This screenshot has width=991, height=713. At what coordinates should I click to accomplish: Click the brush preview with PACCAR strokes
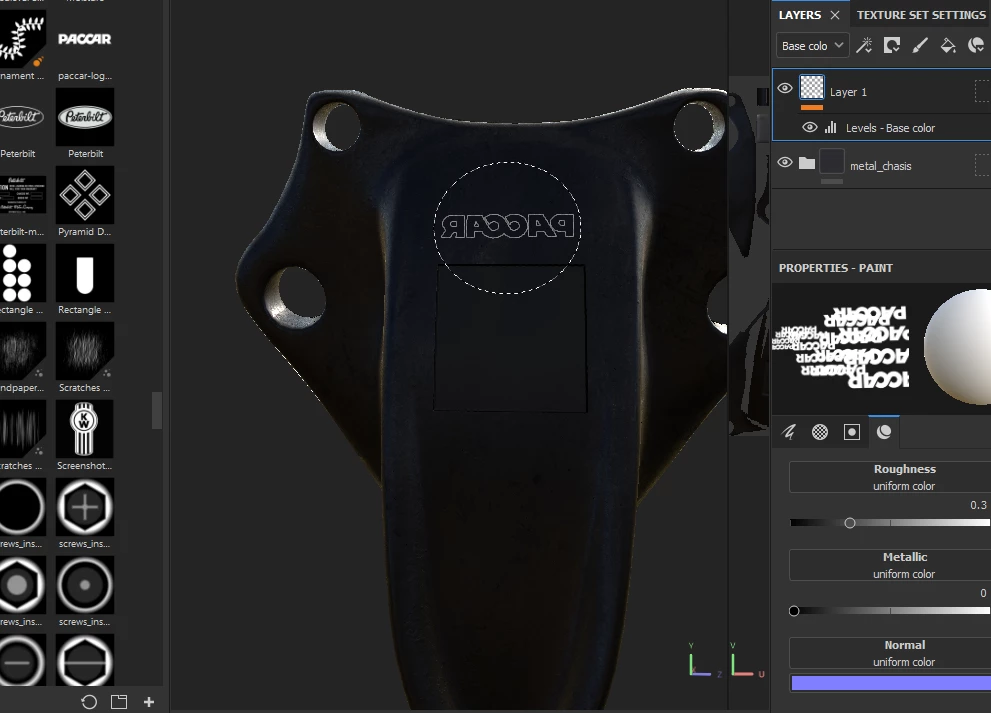(x=841, y=346)
